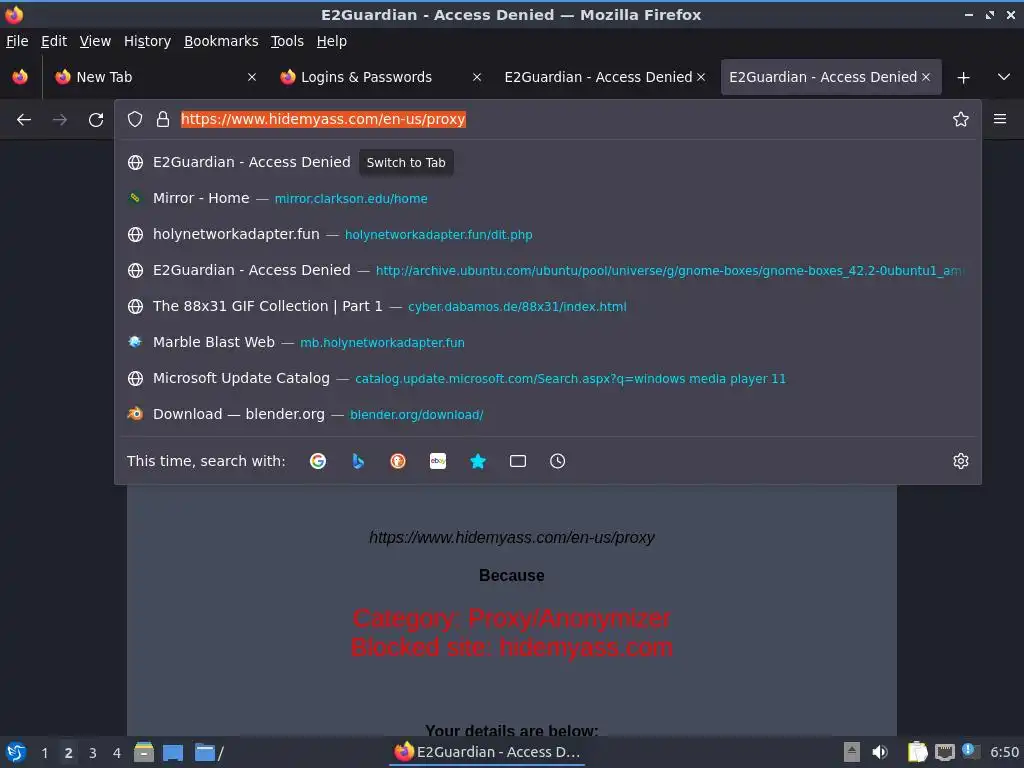Switch to workspace 4
The image size is (1024, 768).
pyautogui.click(x=117, y=753)
